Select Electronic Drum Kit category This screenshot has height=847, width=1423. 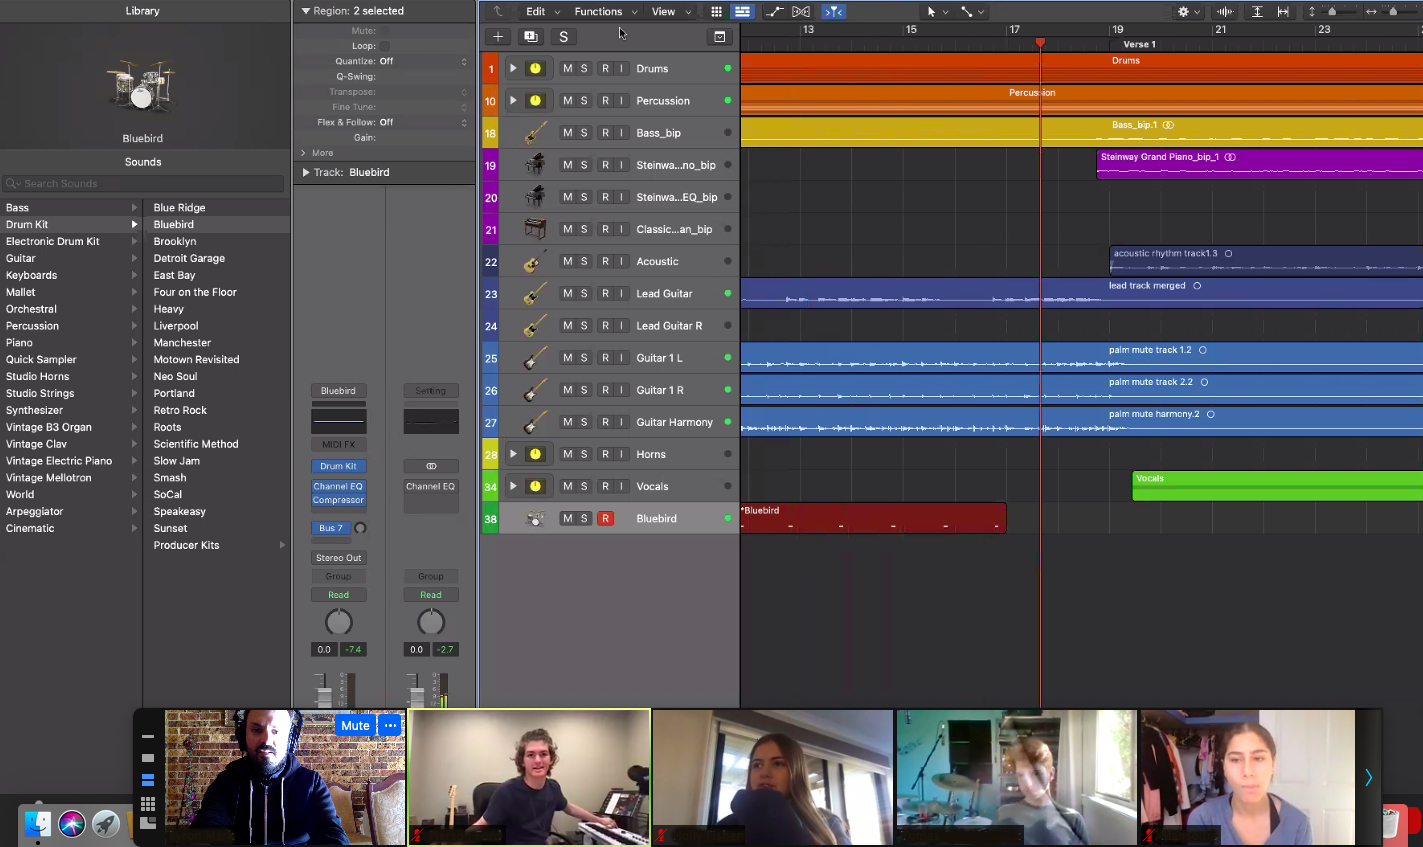[x=53, y=242]
